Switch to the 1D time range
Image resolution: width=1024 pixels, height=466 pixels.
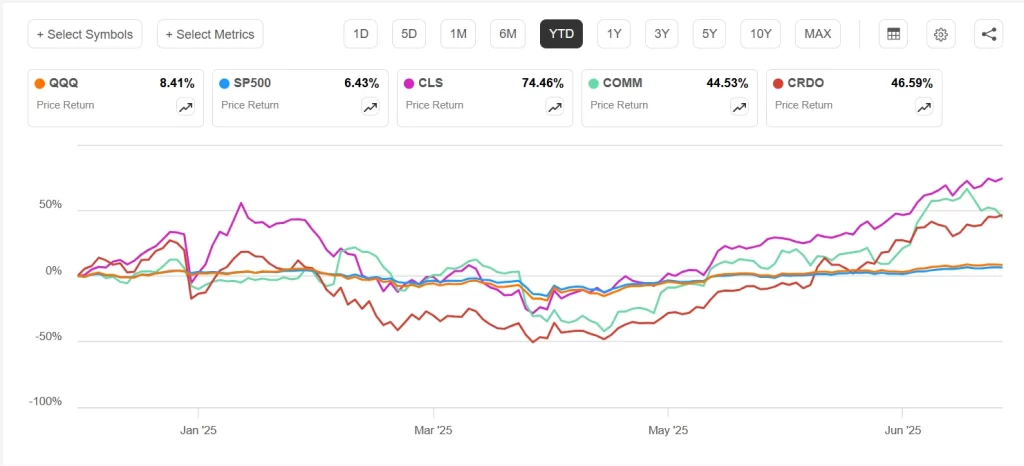(361, 34)
